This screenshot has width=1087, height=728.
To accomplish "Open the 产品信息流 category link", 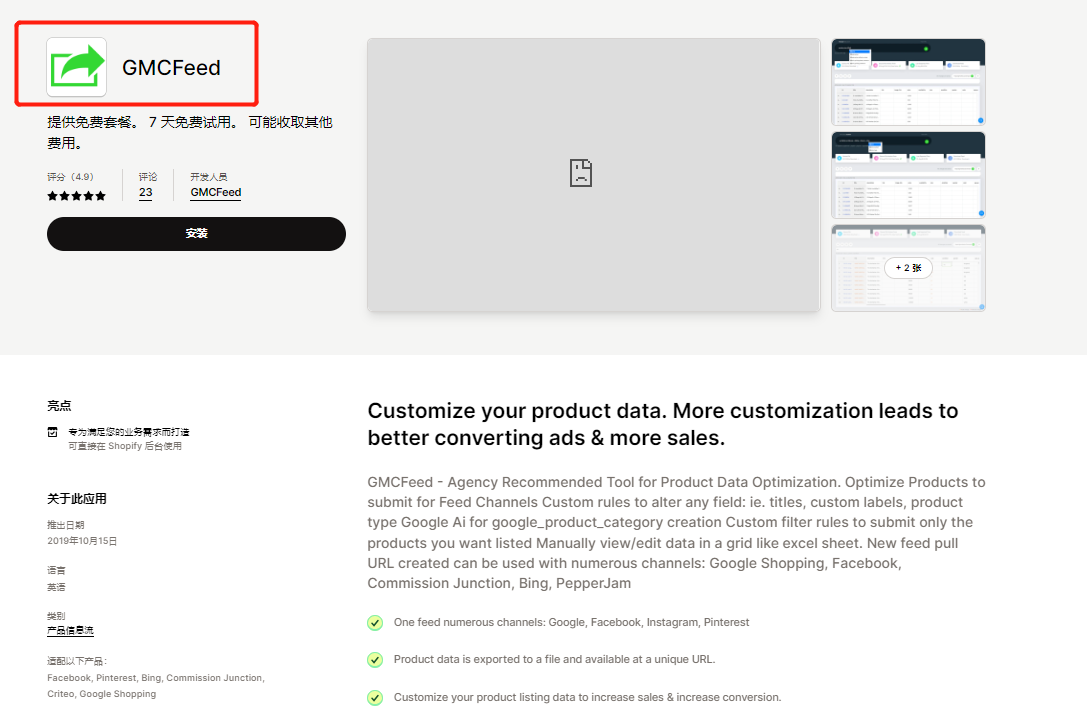I will coord(70,631).
